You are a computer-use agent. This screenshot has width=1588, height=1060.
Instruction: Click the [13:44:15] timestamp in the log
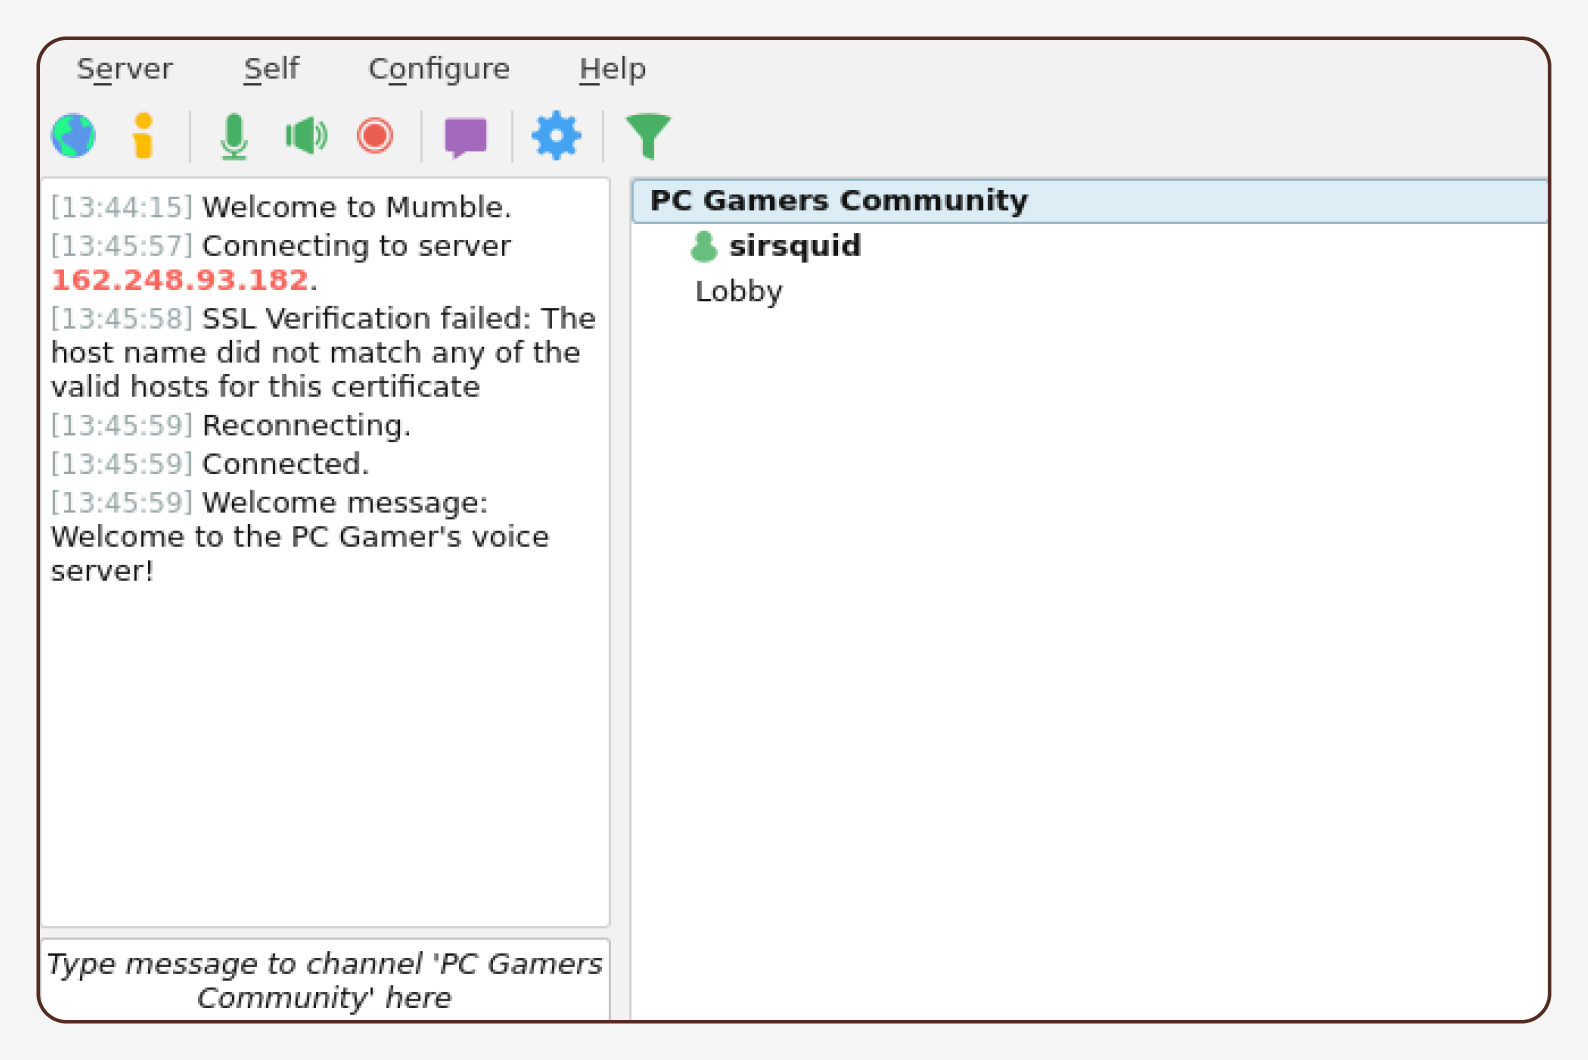tap(122, 207)
